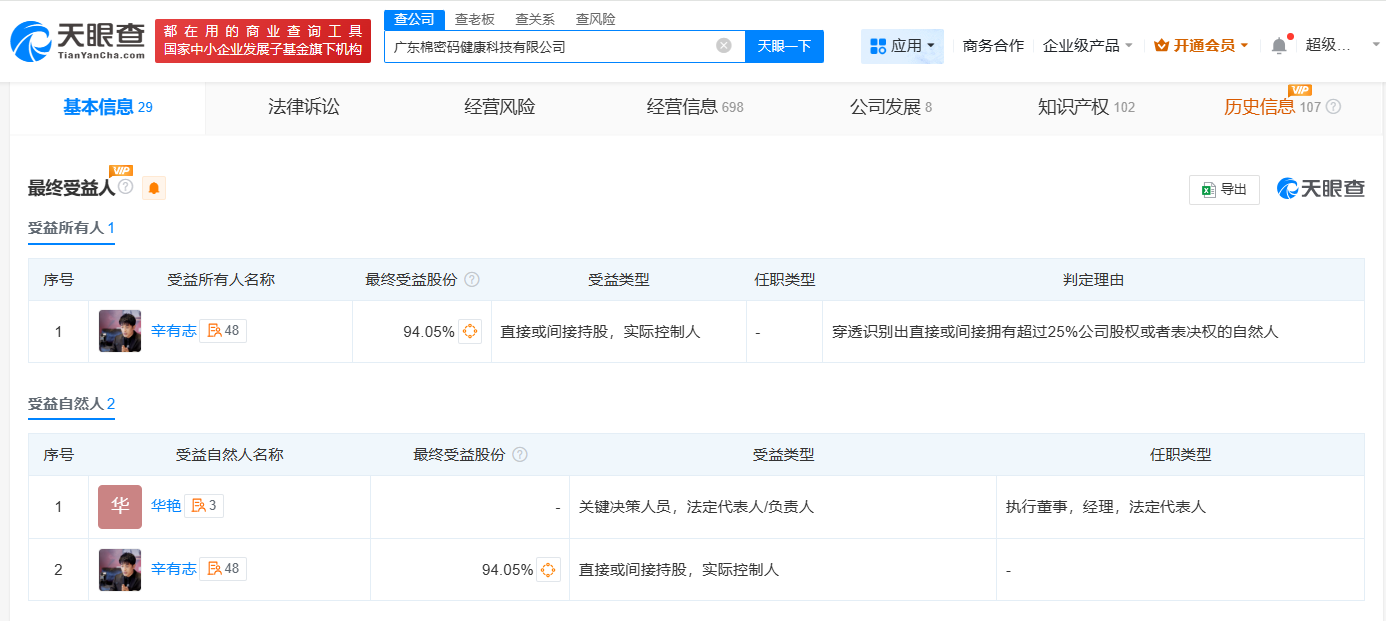Click penetration icon next to 94.05% shareholding

470,331
